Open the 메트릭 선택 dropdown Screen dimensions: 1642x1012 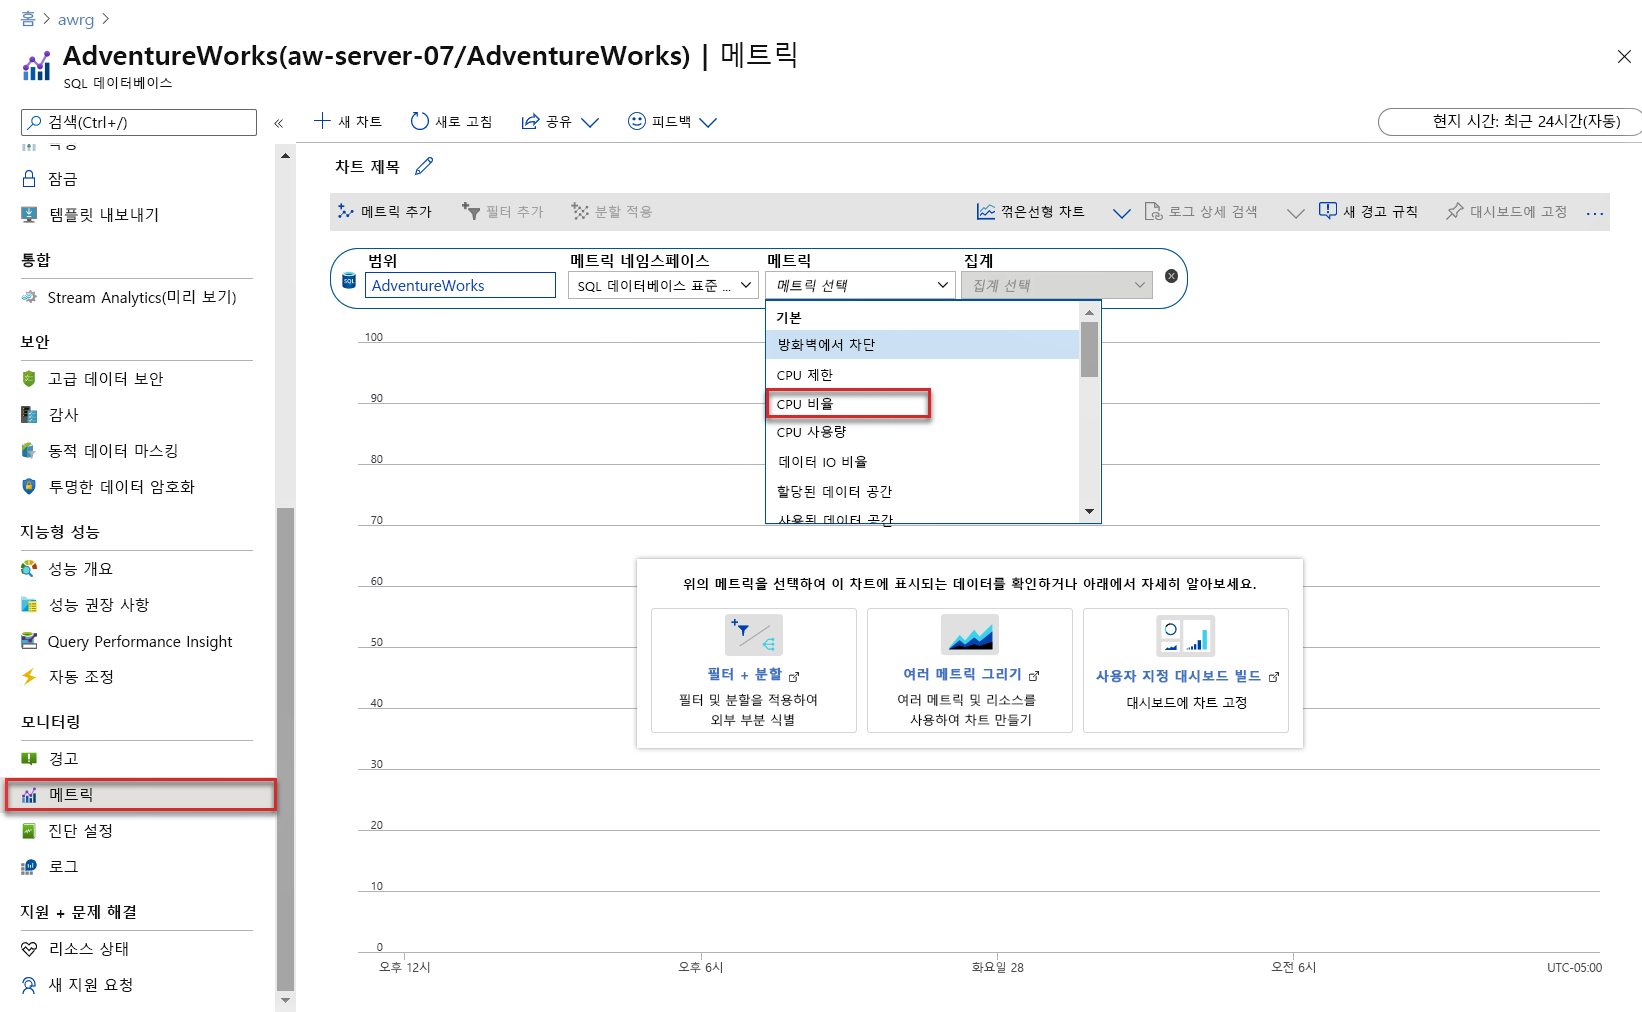coord(861,285)
